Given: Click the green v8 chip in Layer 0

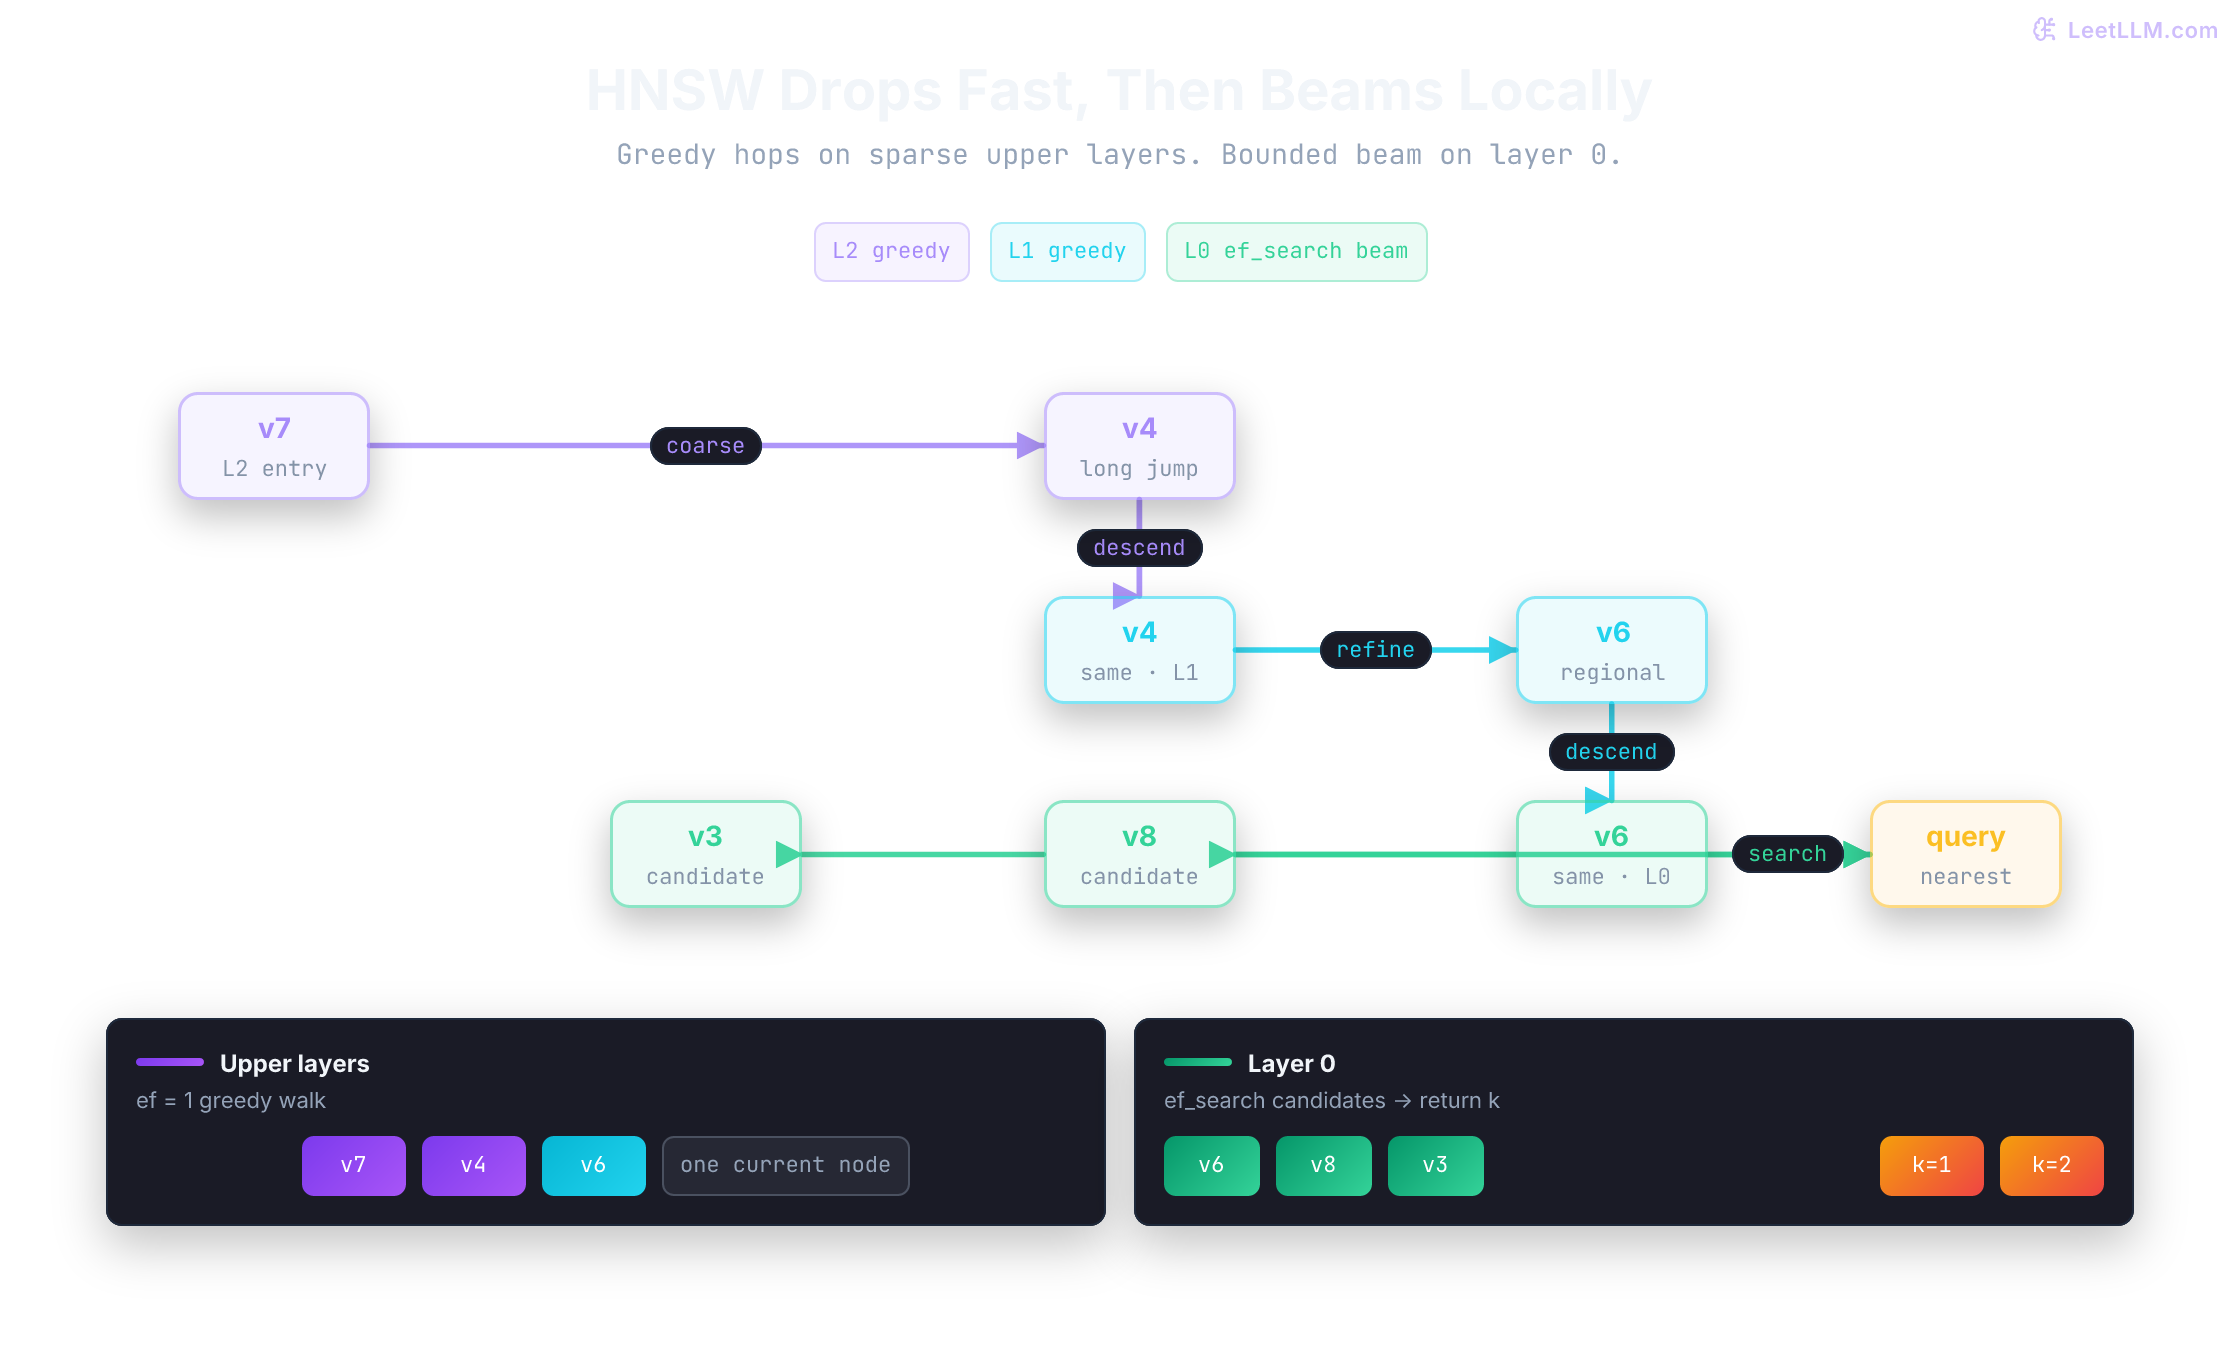Looking at the screenshot, I should [1324, 1165].
